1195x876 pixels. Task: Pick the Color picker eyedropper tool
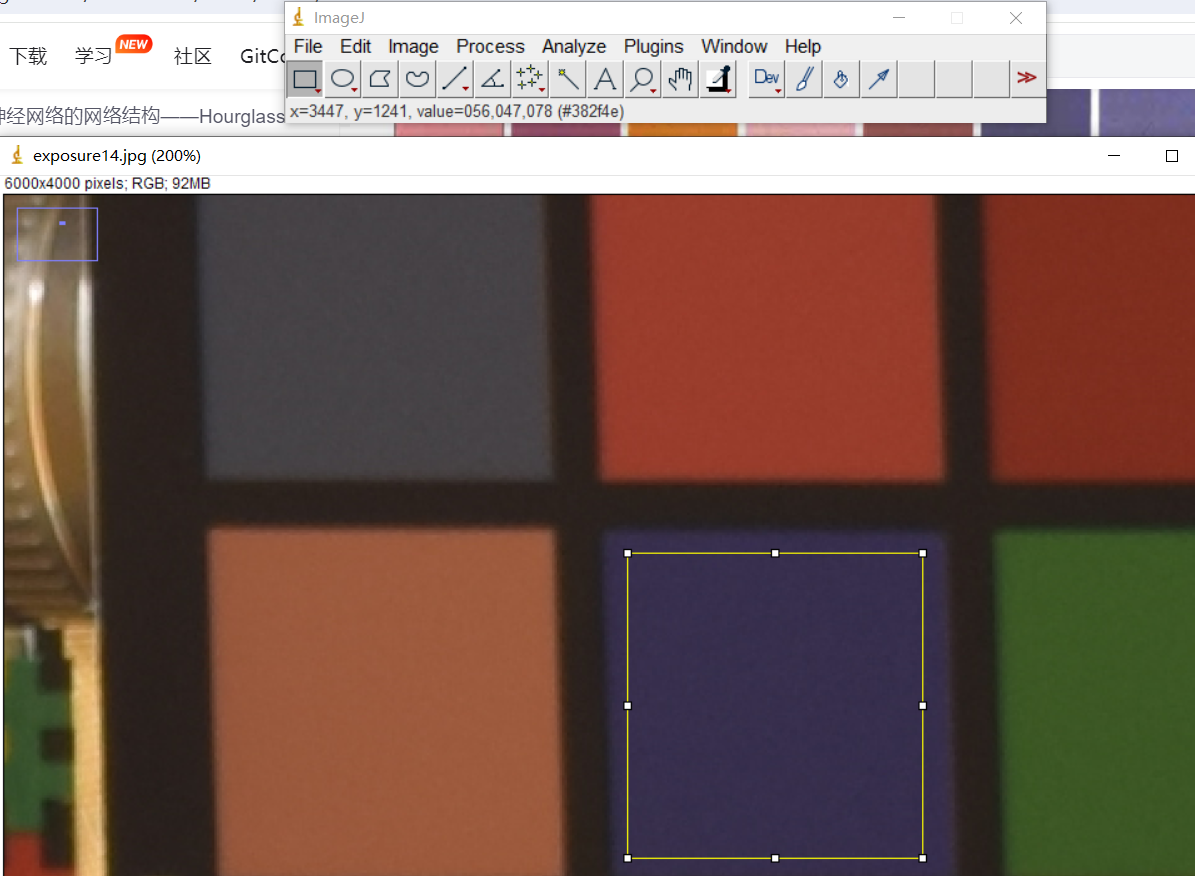[x=718, y=79]
